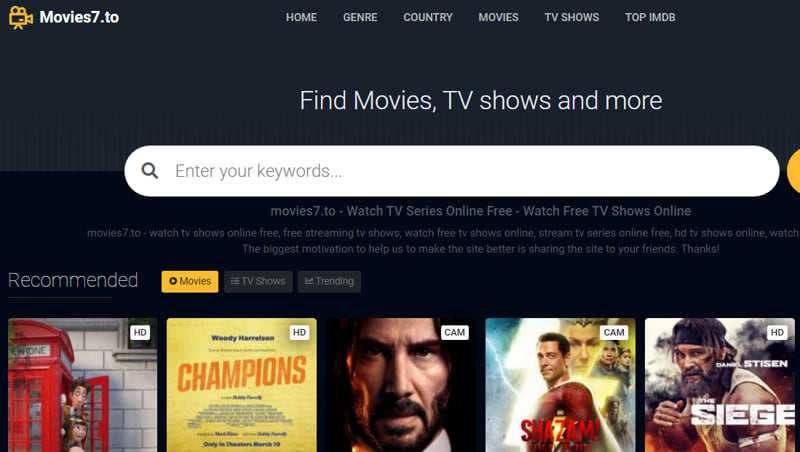The image size is (800, 452).
Task: Click the HD badge on Champions poster
Action: coord(299,333)
